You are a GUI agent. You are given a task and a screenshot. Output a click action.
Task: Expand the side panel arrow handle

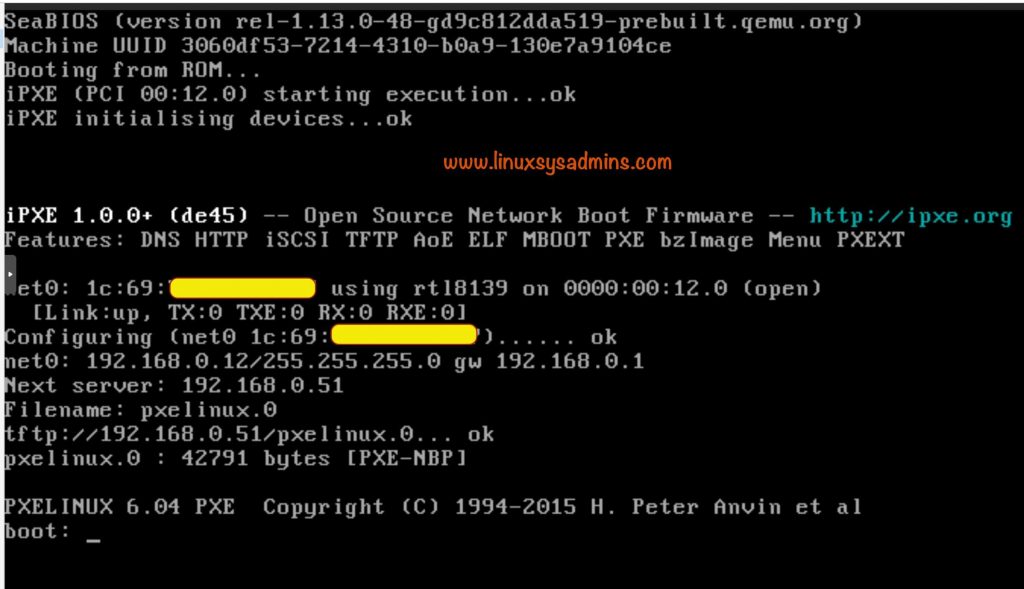(x=9, y=272)
